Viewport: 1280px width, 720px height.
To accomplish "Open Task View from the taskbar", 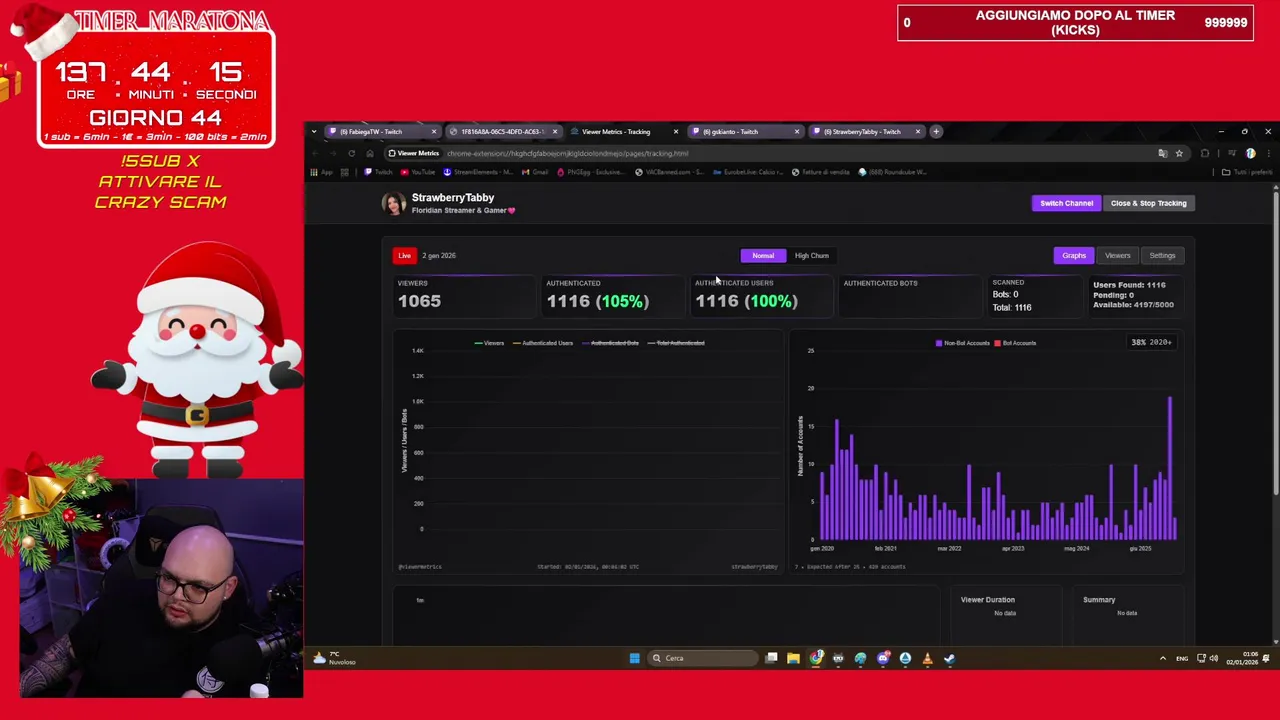I will 771,658.
